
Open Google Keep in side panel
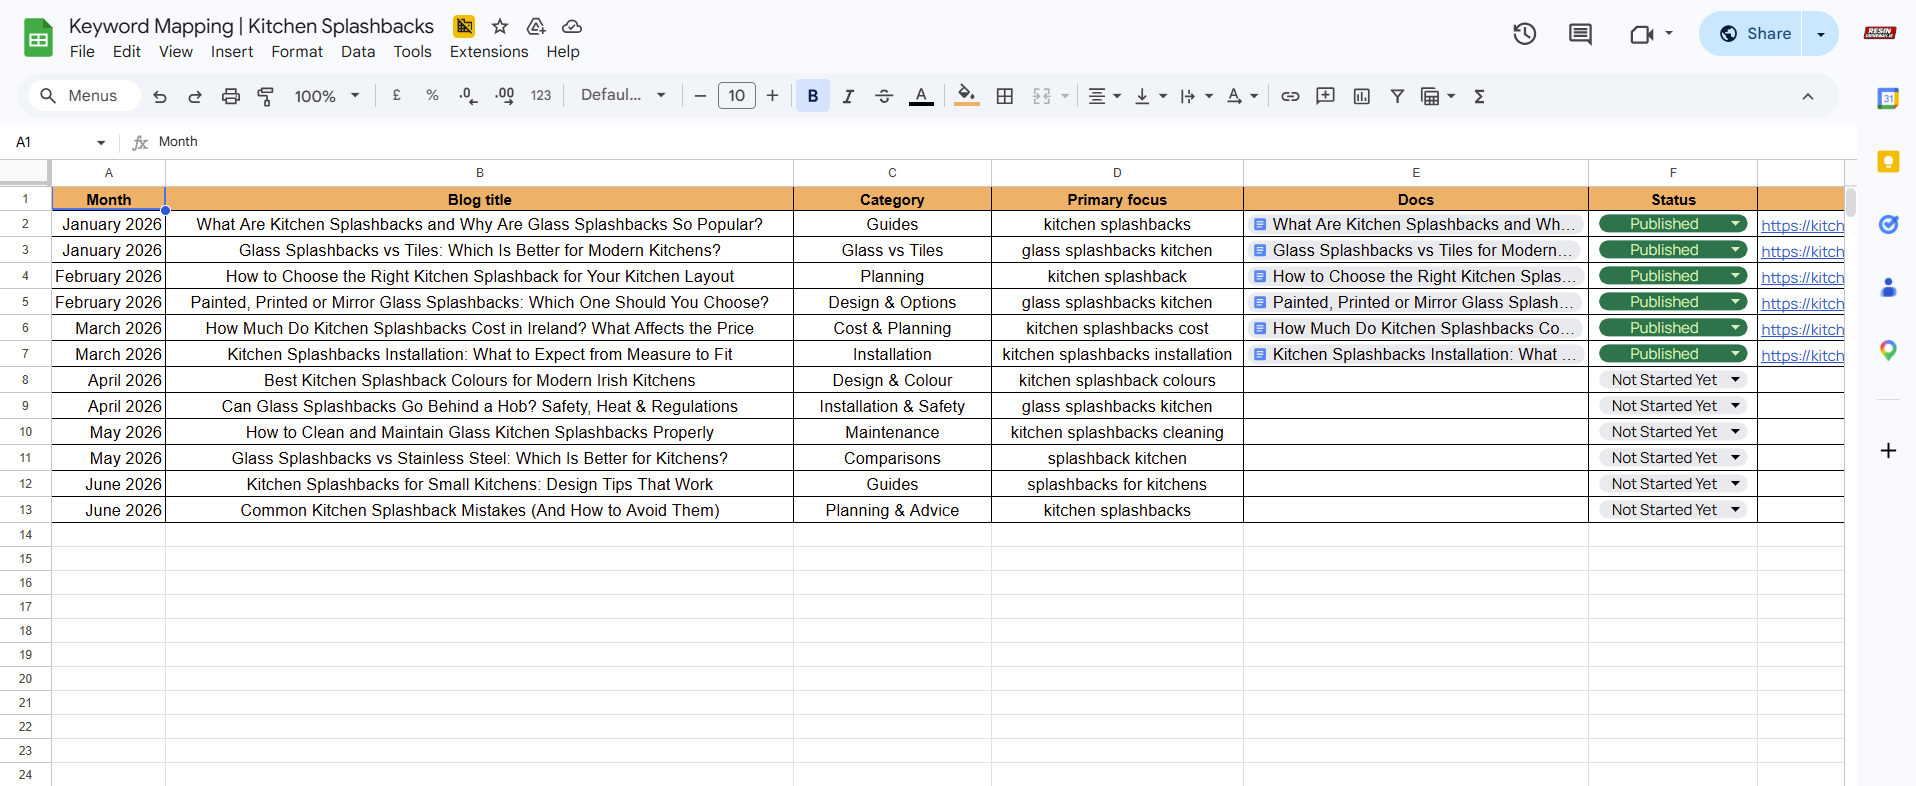1888,162
